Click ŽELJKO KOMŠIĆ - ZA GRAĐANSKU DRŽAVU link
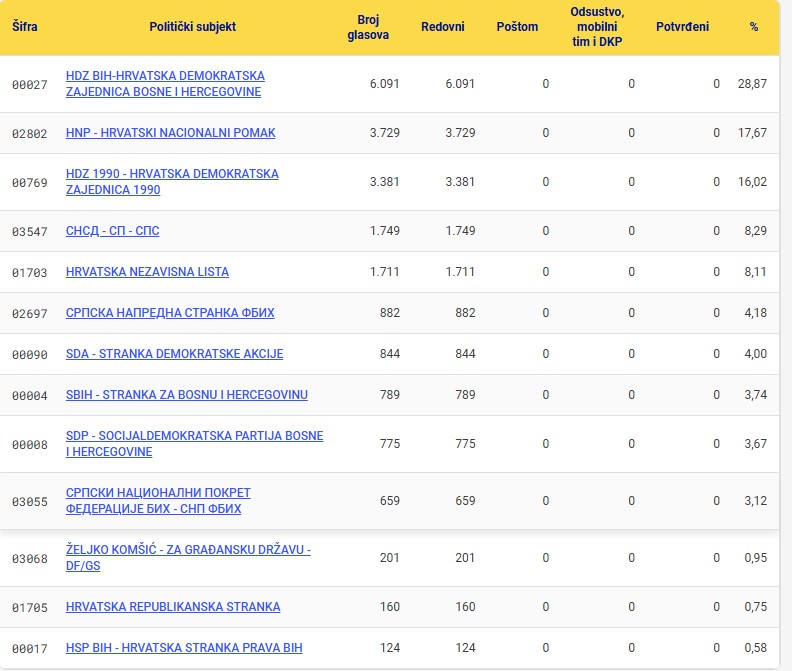 (x=188, y=558)
